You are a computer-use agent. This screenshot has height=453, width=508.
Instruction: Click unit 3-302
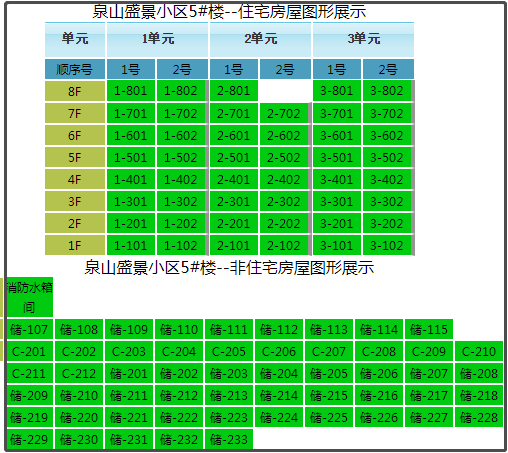[387, 202]
